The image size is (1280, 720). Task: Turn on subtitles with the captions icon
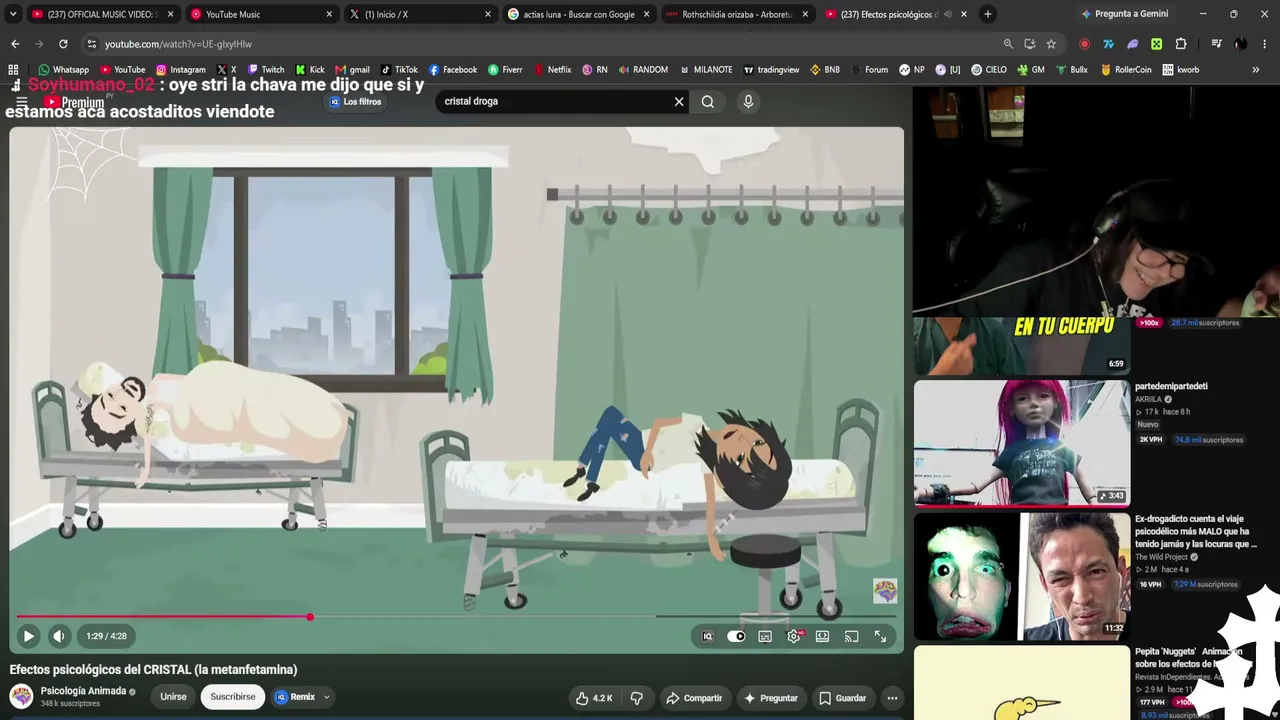(765, 636)
